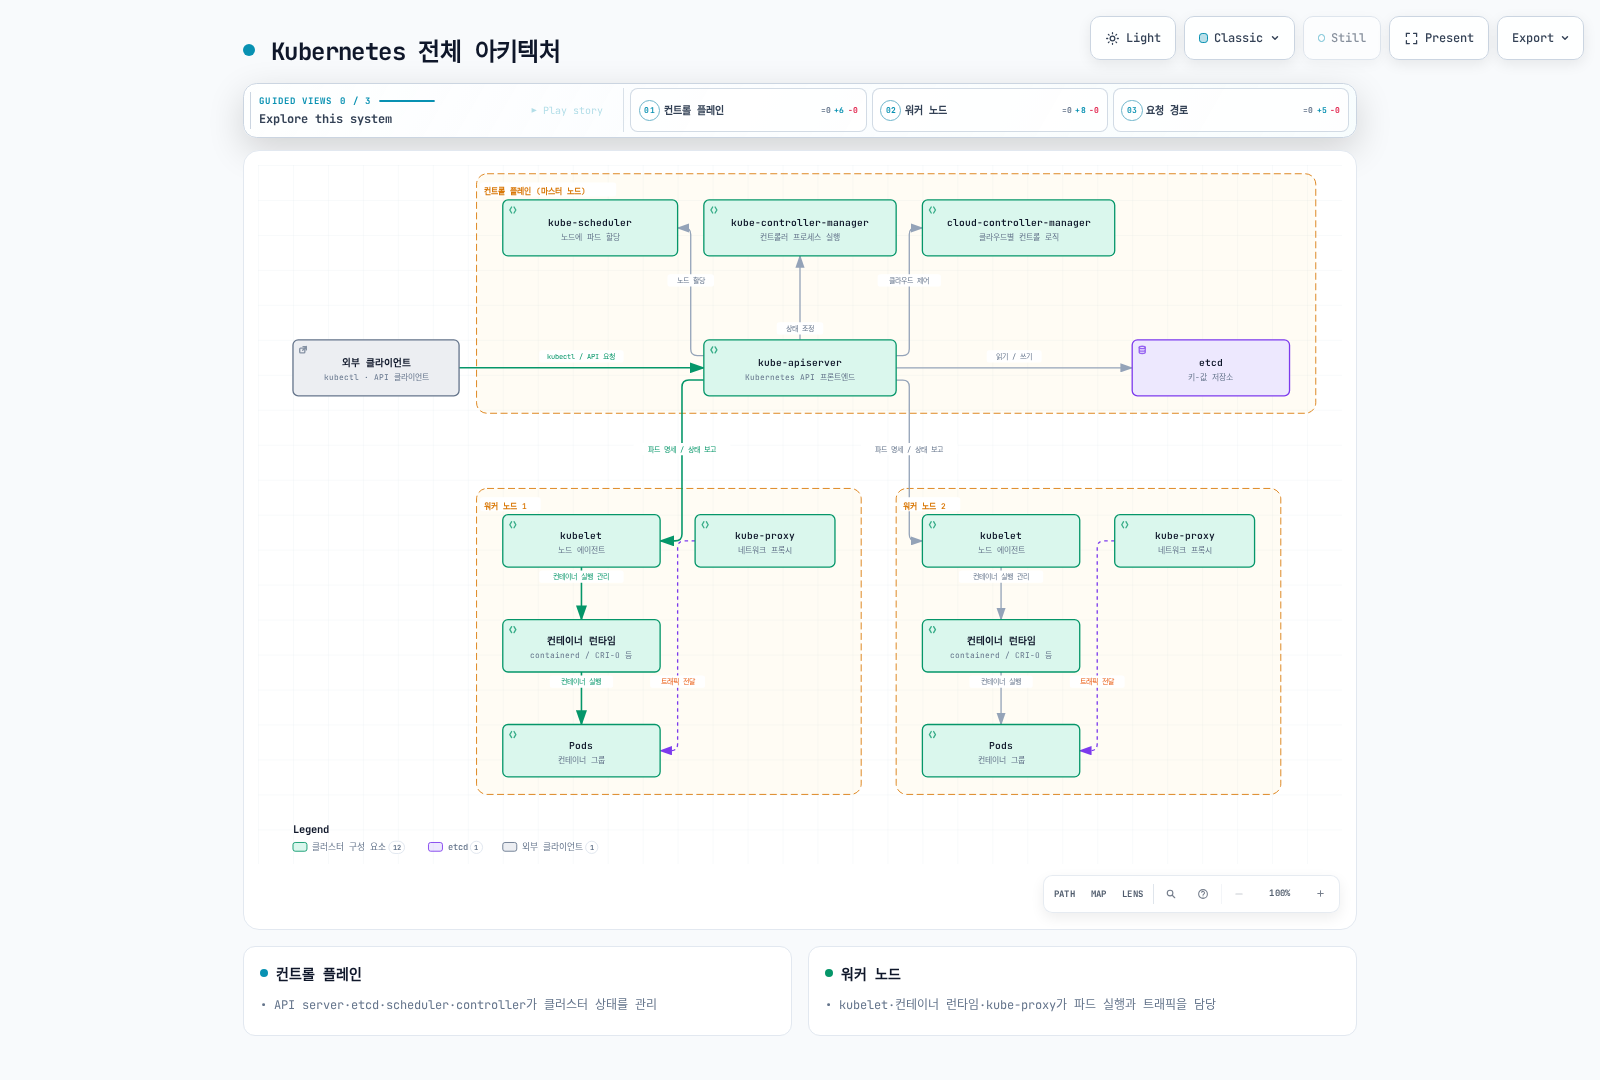Click the 컨트롤 플레인 (마스터 노드) group label
Screen dimensions: 1600x1080
coord(534,191)
